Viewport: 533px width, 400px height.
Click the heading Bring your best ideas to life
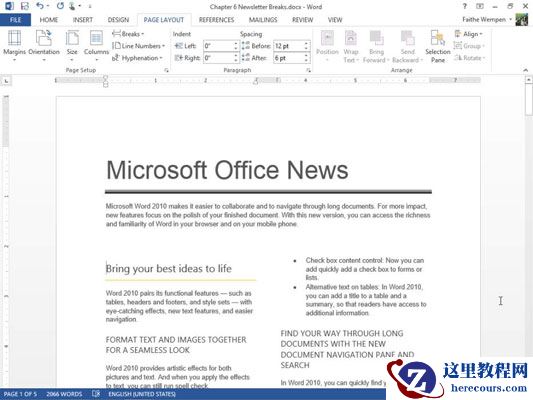[169, 269]
